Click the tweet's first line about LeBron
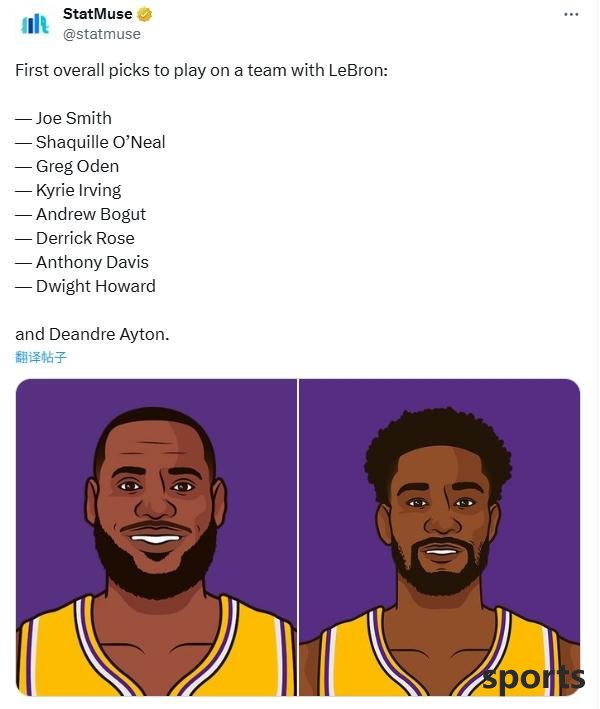The width and height of the screenshot is (600, 709). click(x=202, y=71)
